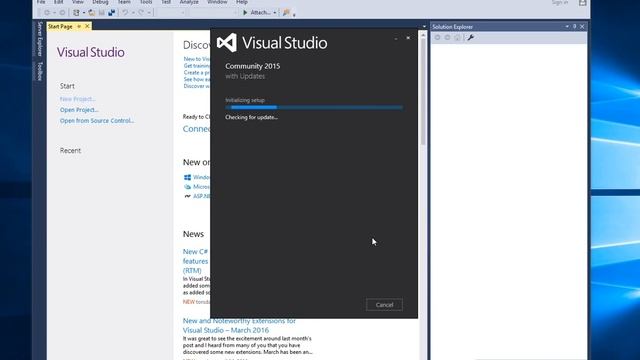Click the Checking for update status text

(251, 117)
